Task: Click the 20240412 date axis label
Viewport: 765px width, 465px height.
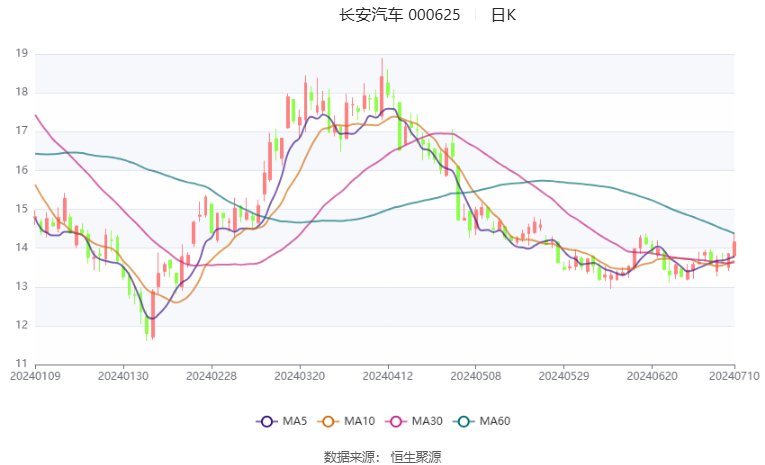Action: coord(388,376)
